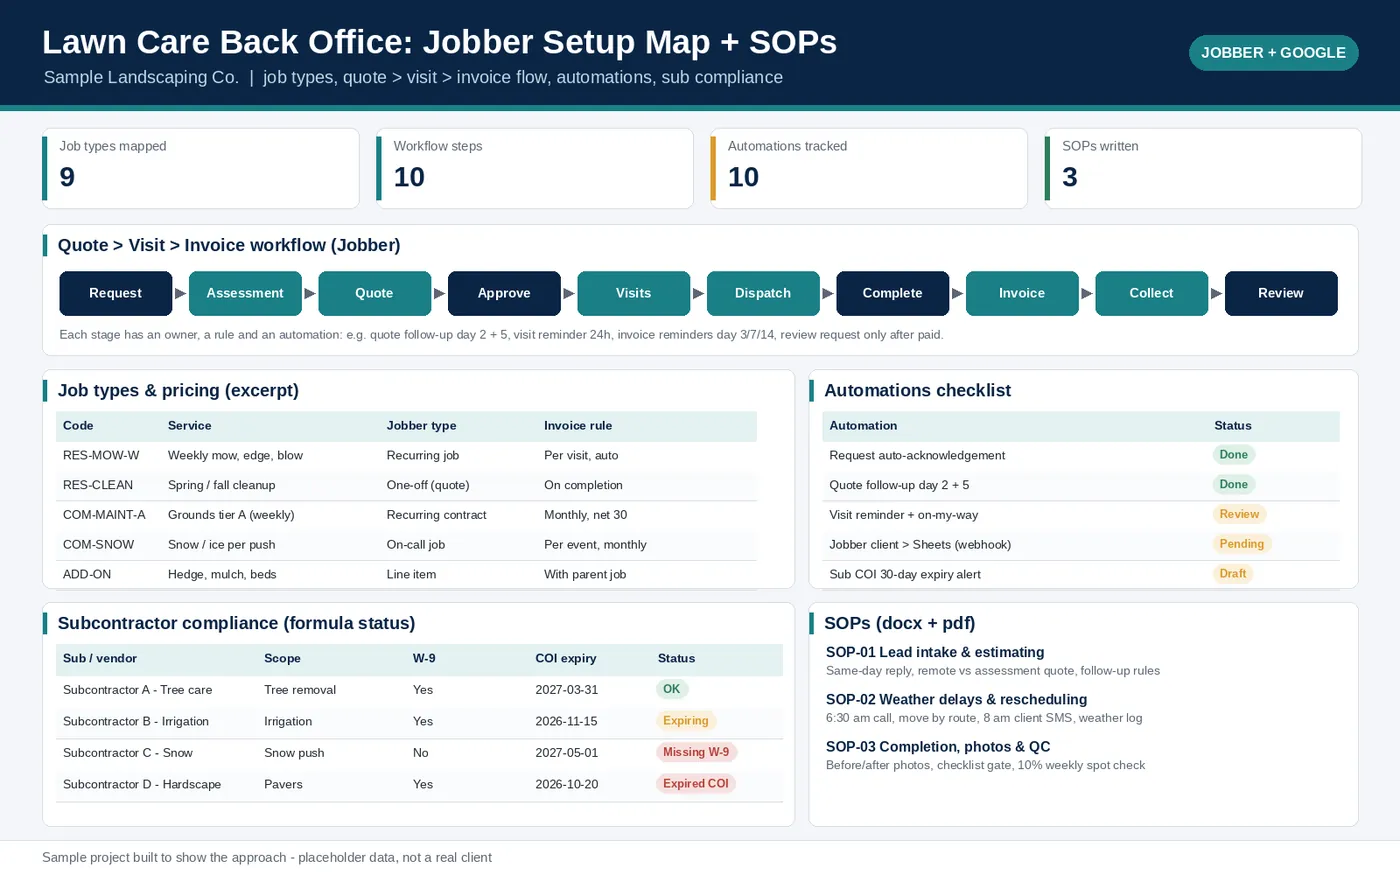1400x875 pixels.
Task: Click the Review stage box ending the workflow
Action: point(1281,293)
